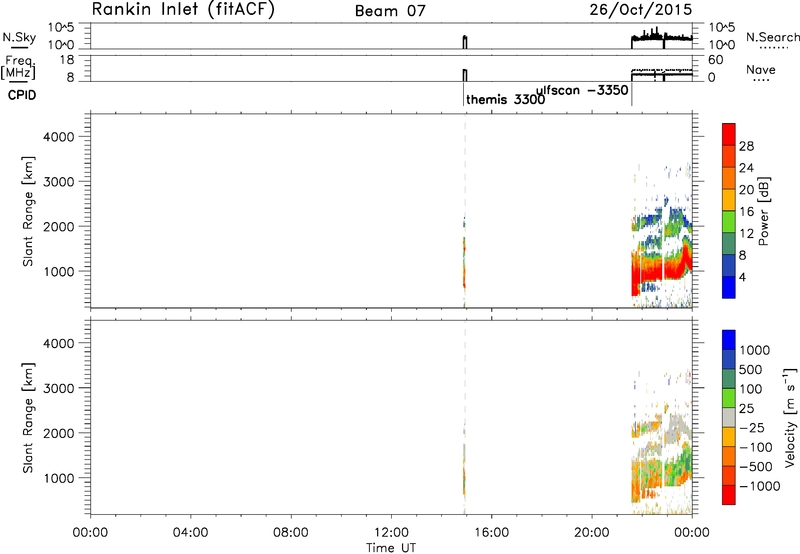Click the "Rankin Inlet (fitACF)" plot title
Image resolution: width=800 pixels, height=554 pixels.
tap(183, 10)
